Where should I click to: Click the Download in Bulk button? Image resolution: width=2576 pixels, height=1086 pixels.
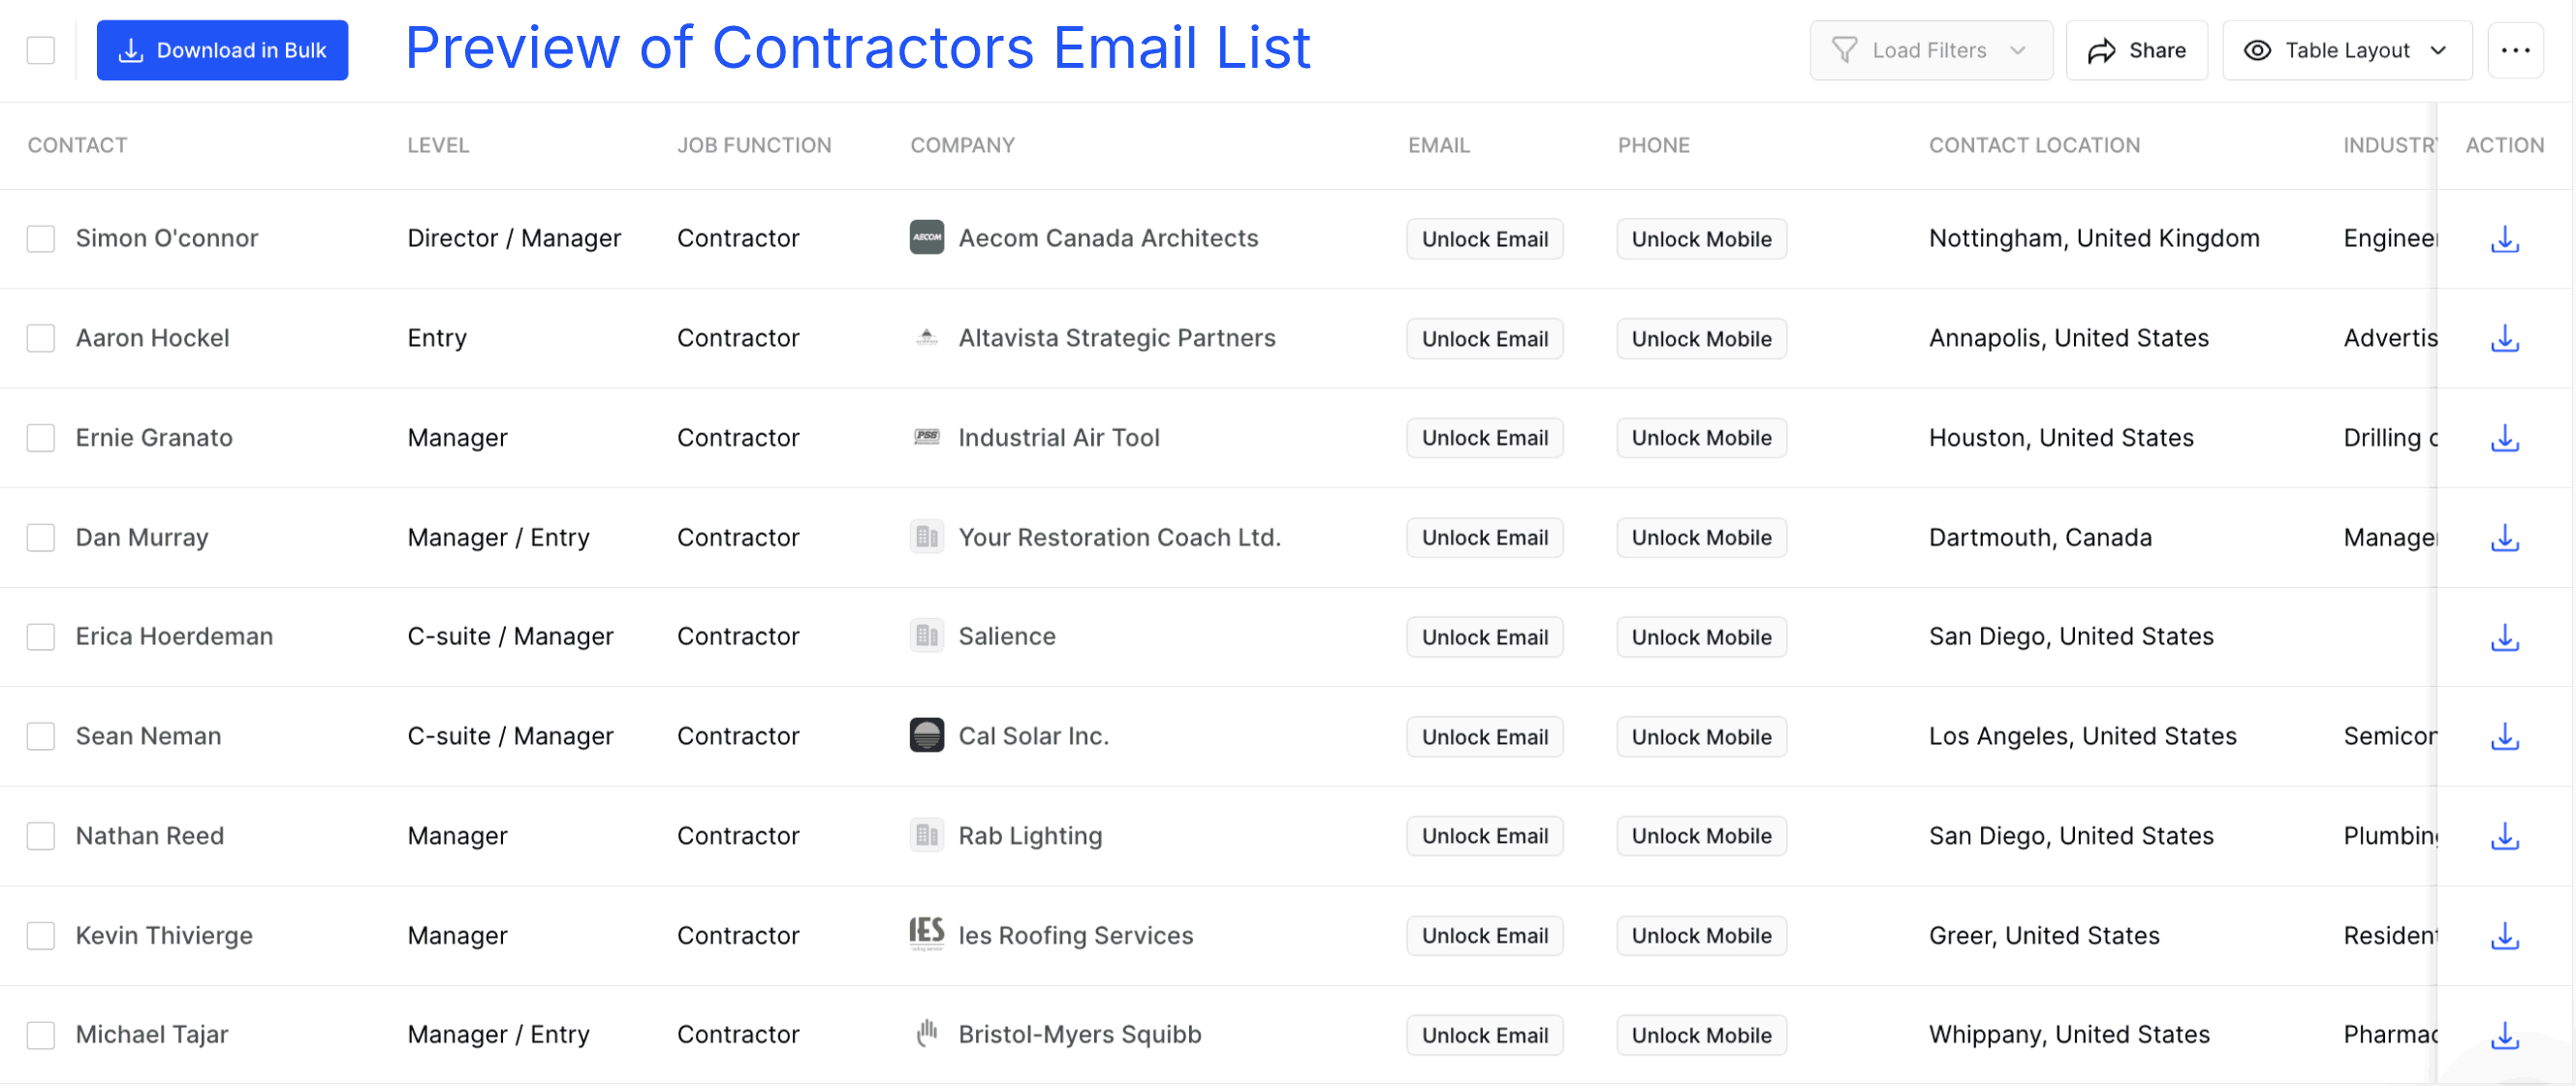[222, 50]
